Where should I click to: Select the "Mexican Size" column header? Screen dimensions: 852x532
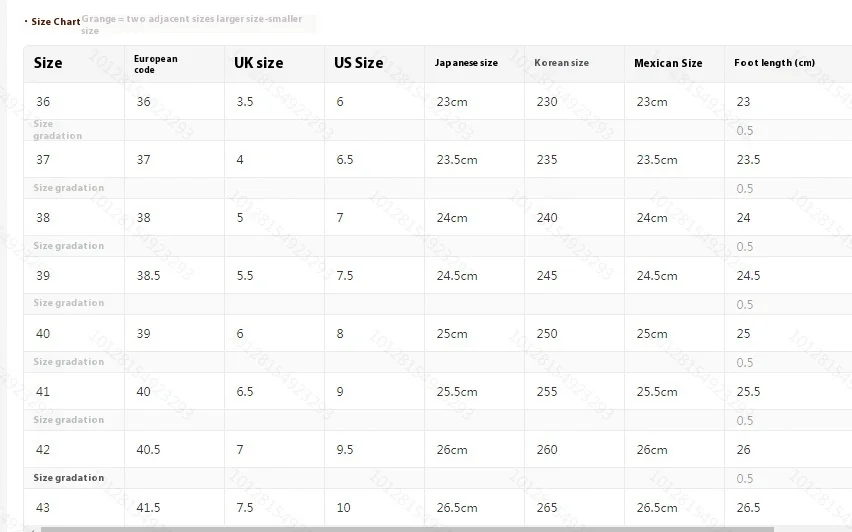point(668,63)
